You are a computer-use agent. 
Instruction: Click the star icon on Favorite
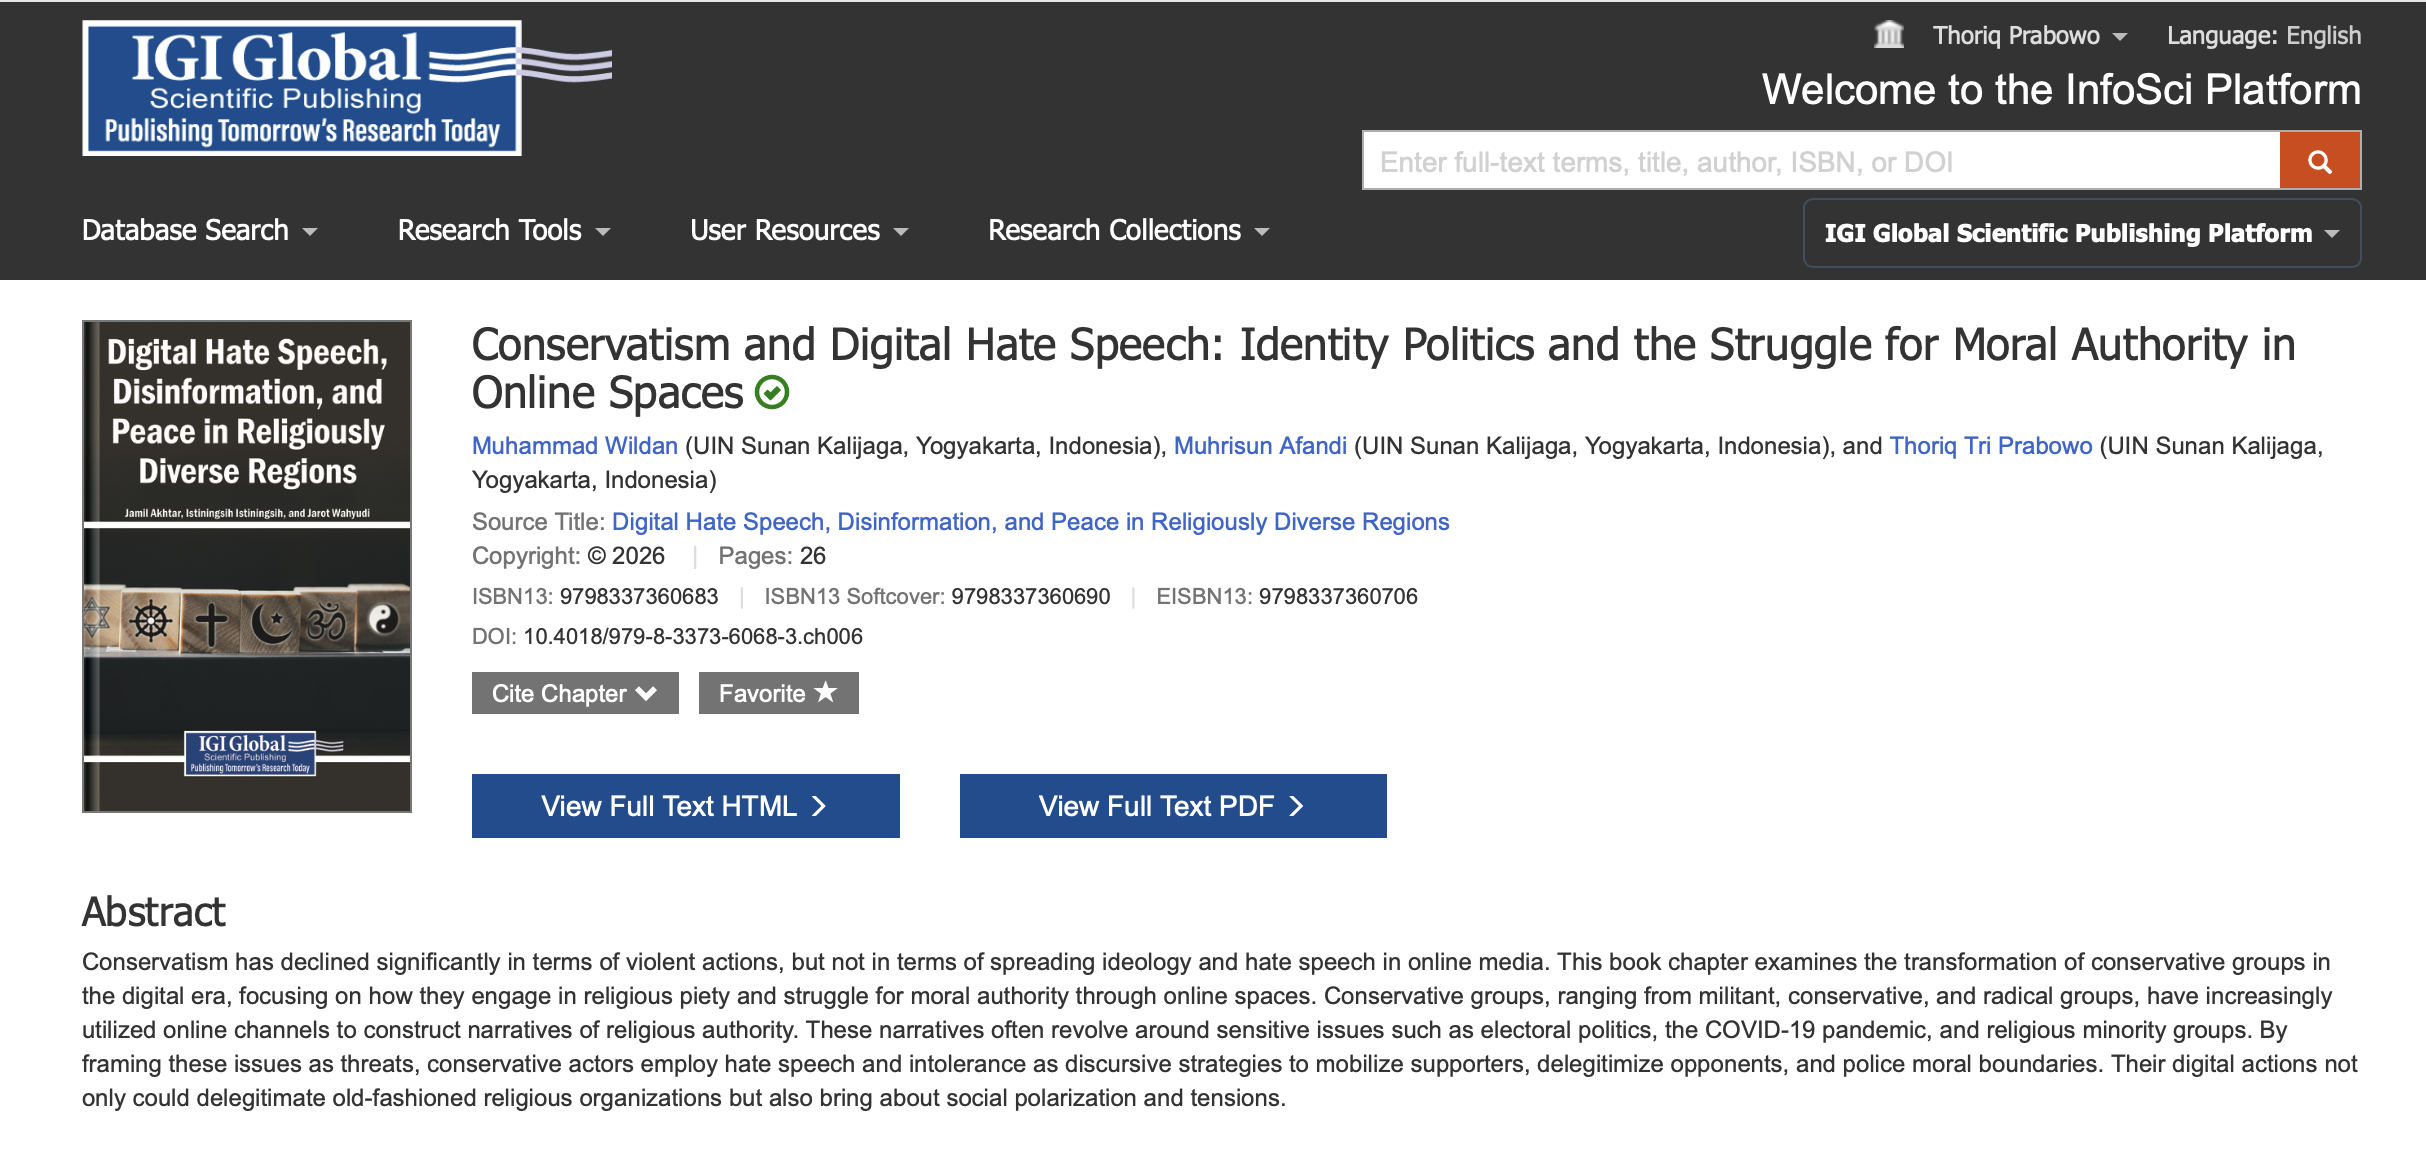825,692
